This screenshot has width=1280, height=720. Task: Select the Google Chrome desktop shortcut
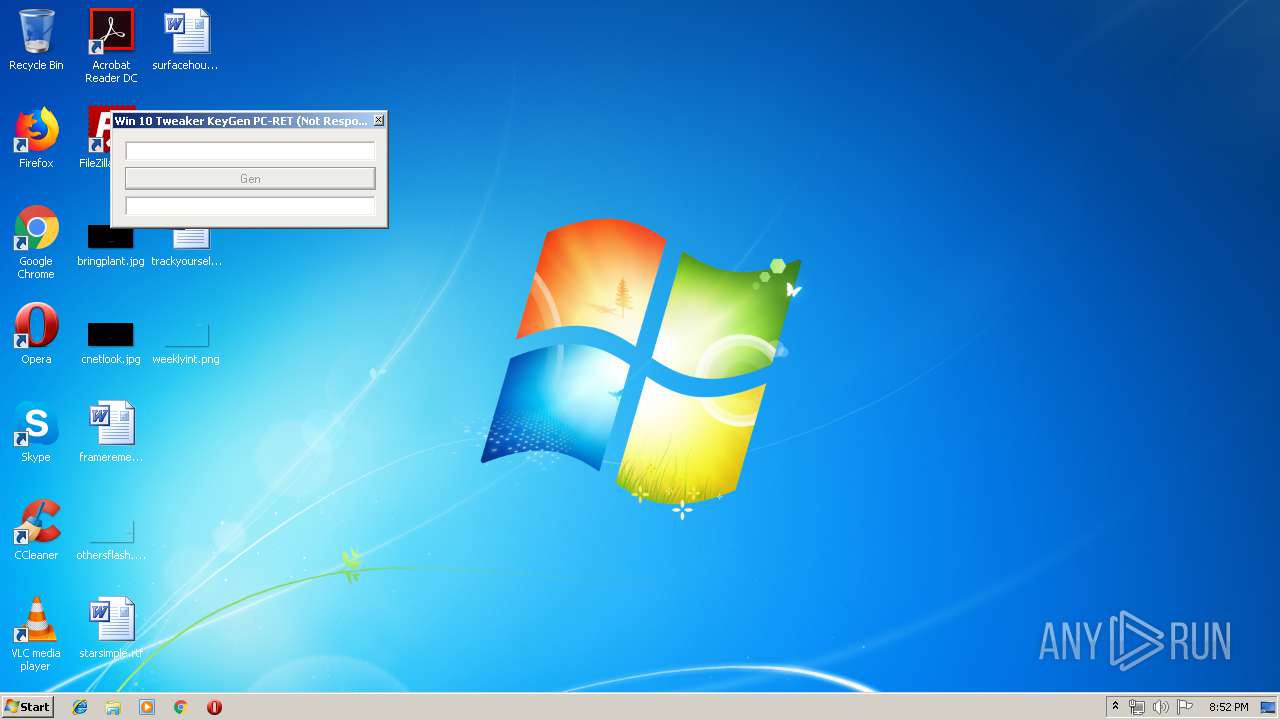click(x=36, y=242)
